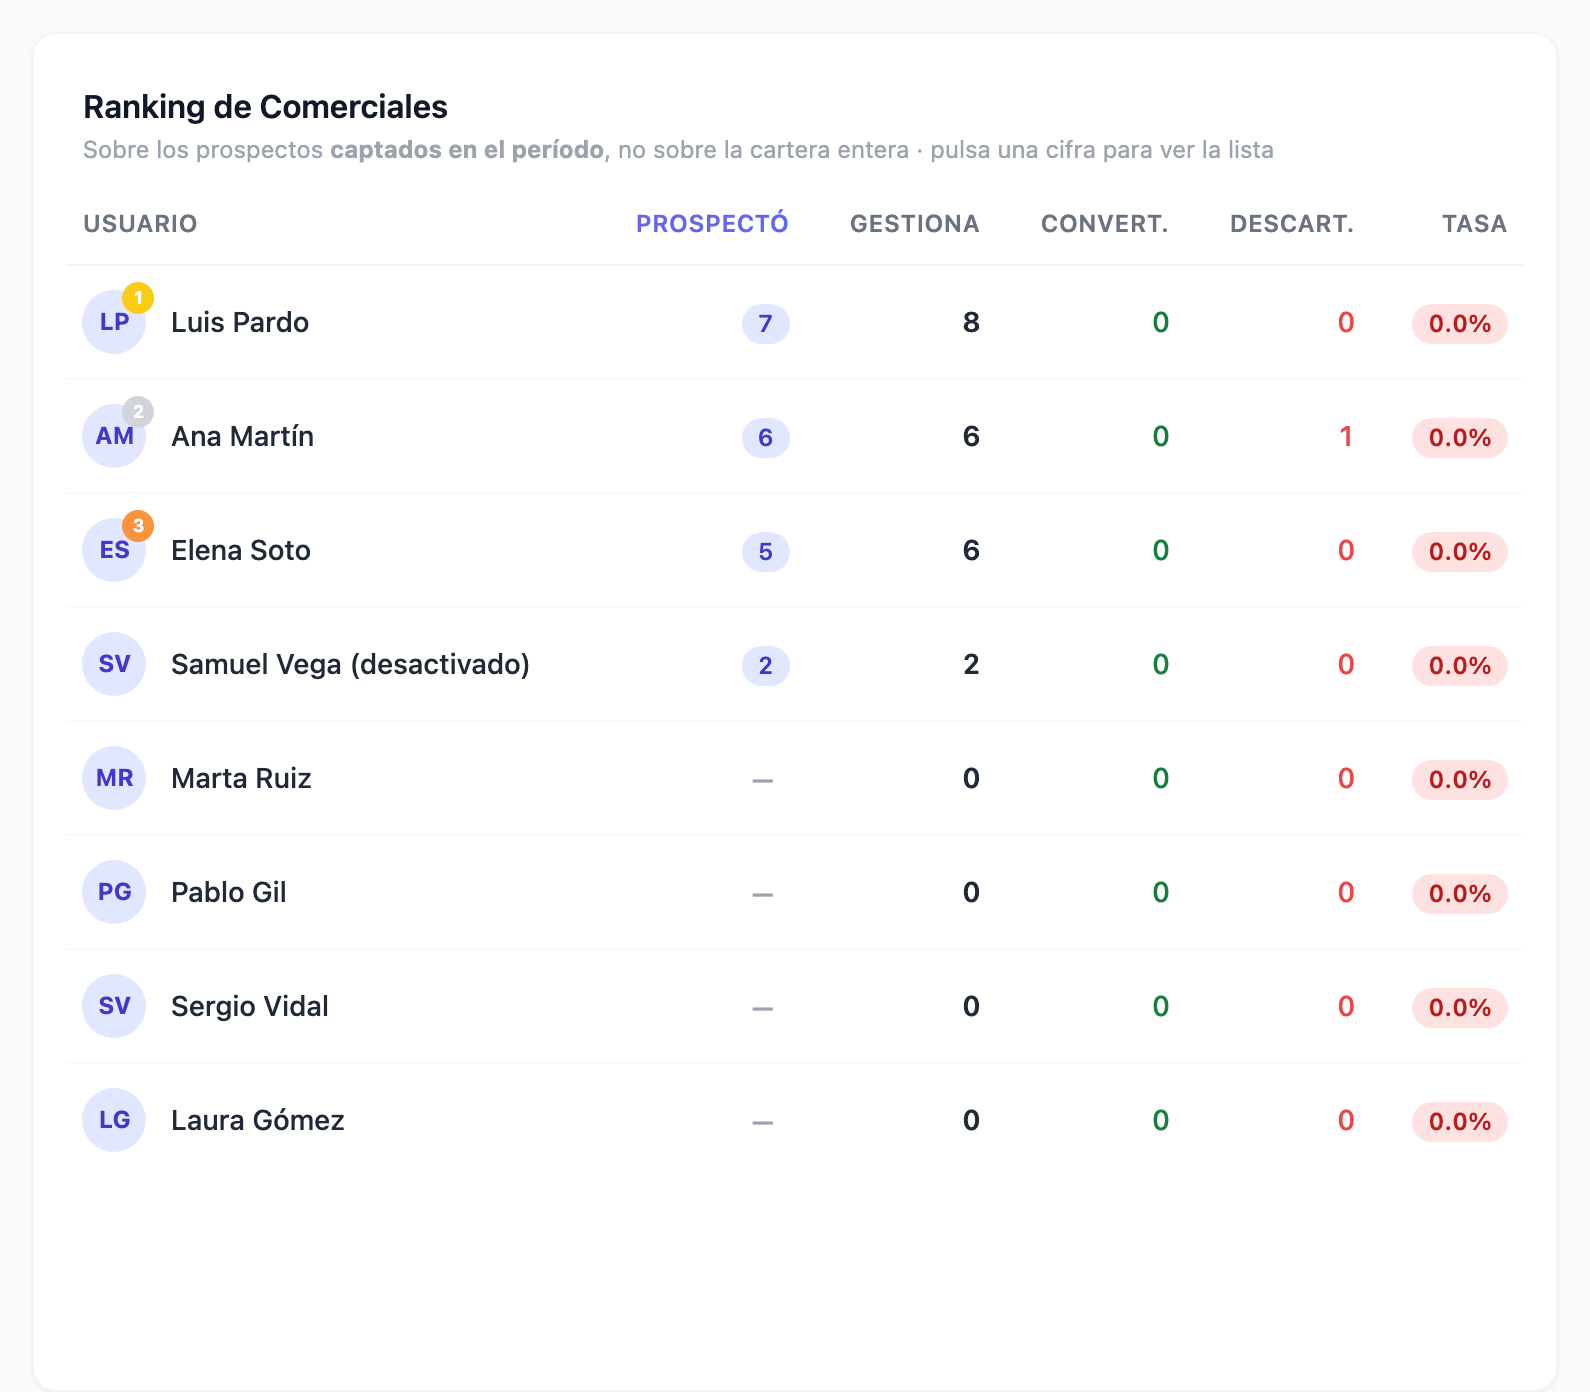This screenshot has width=1590, height=1392.
Task: Select the name Pablo Gil
Action: pos(229,893)
